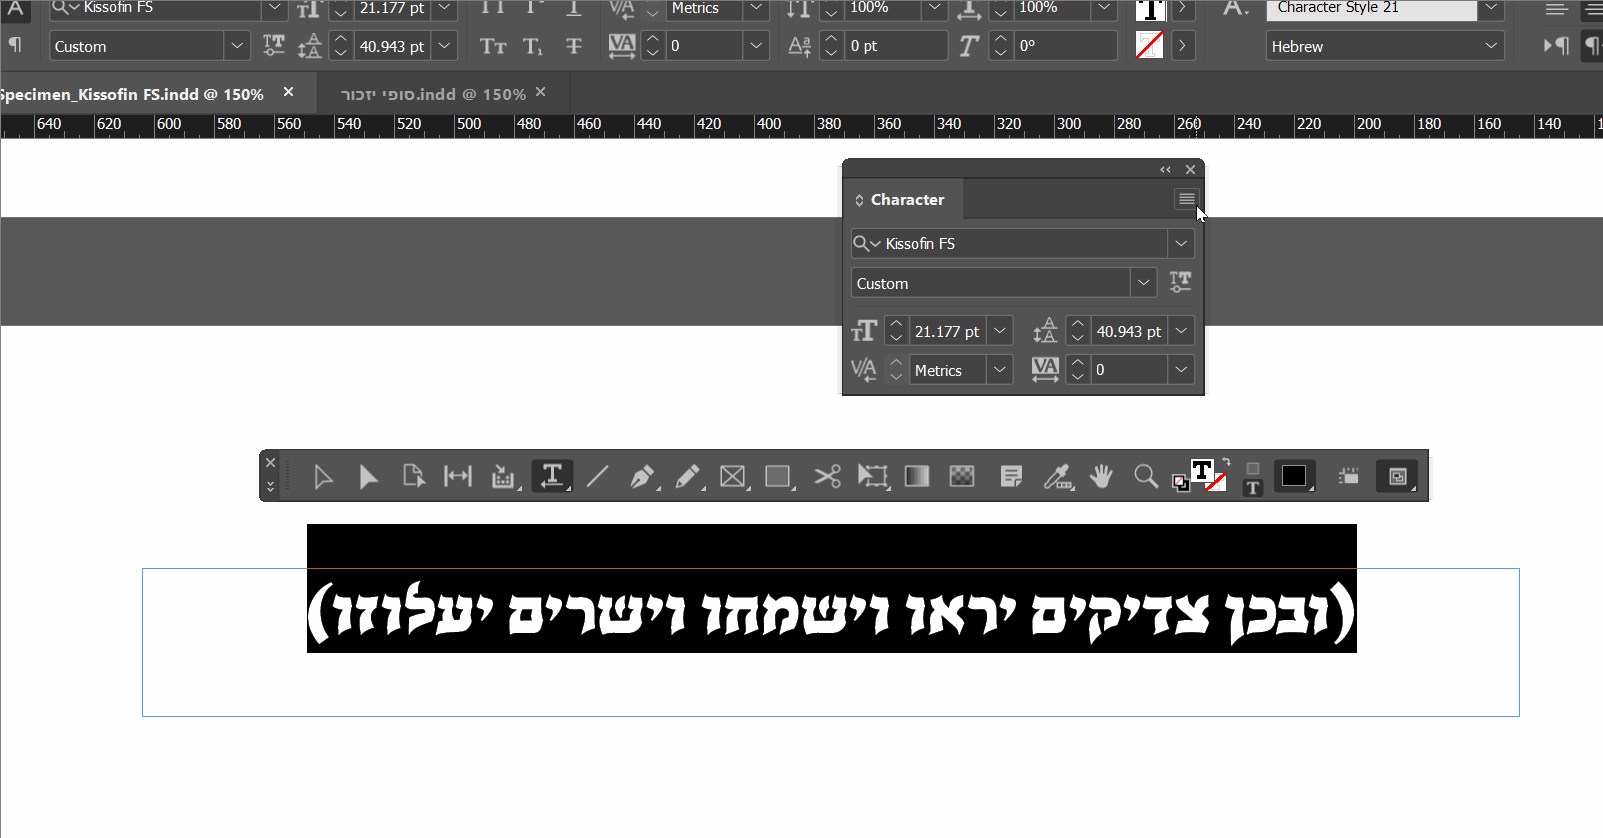Image resolution: width=1603 pixels, height=838 pixels.
Task: Close the Character panel
Action: click(x=1190, y=170)
